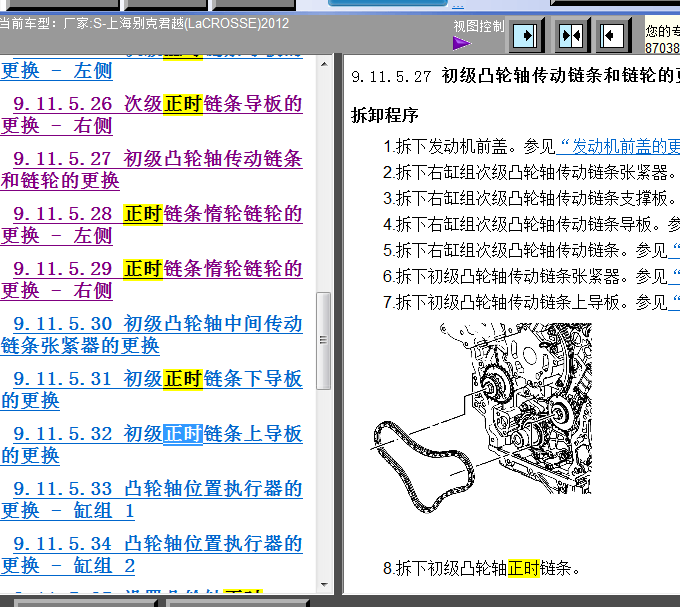The image size is (680, 607).
Task: Go to 9.11.5.31 初级正时链条下导板的更换
Action: tap(157, 389)
